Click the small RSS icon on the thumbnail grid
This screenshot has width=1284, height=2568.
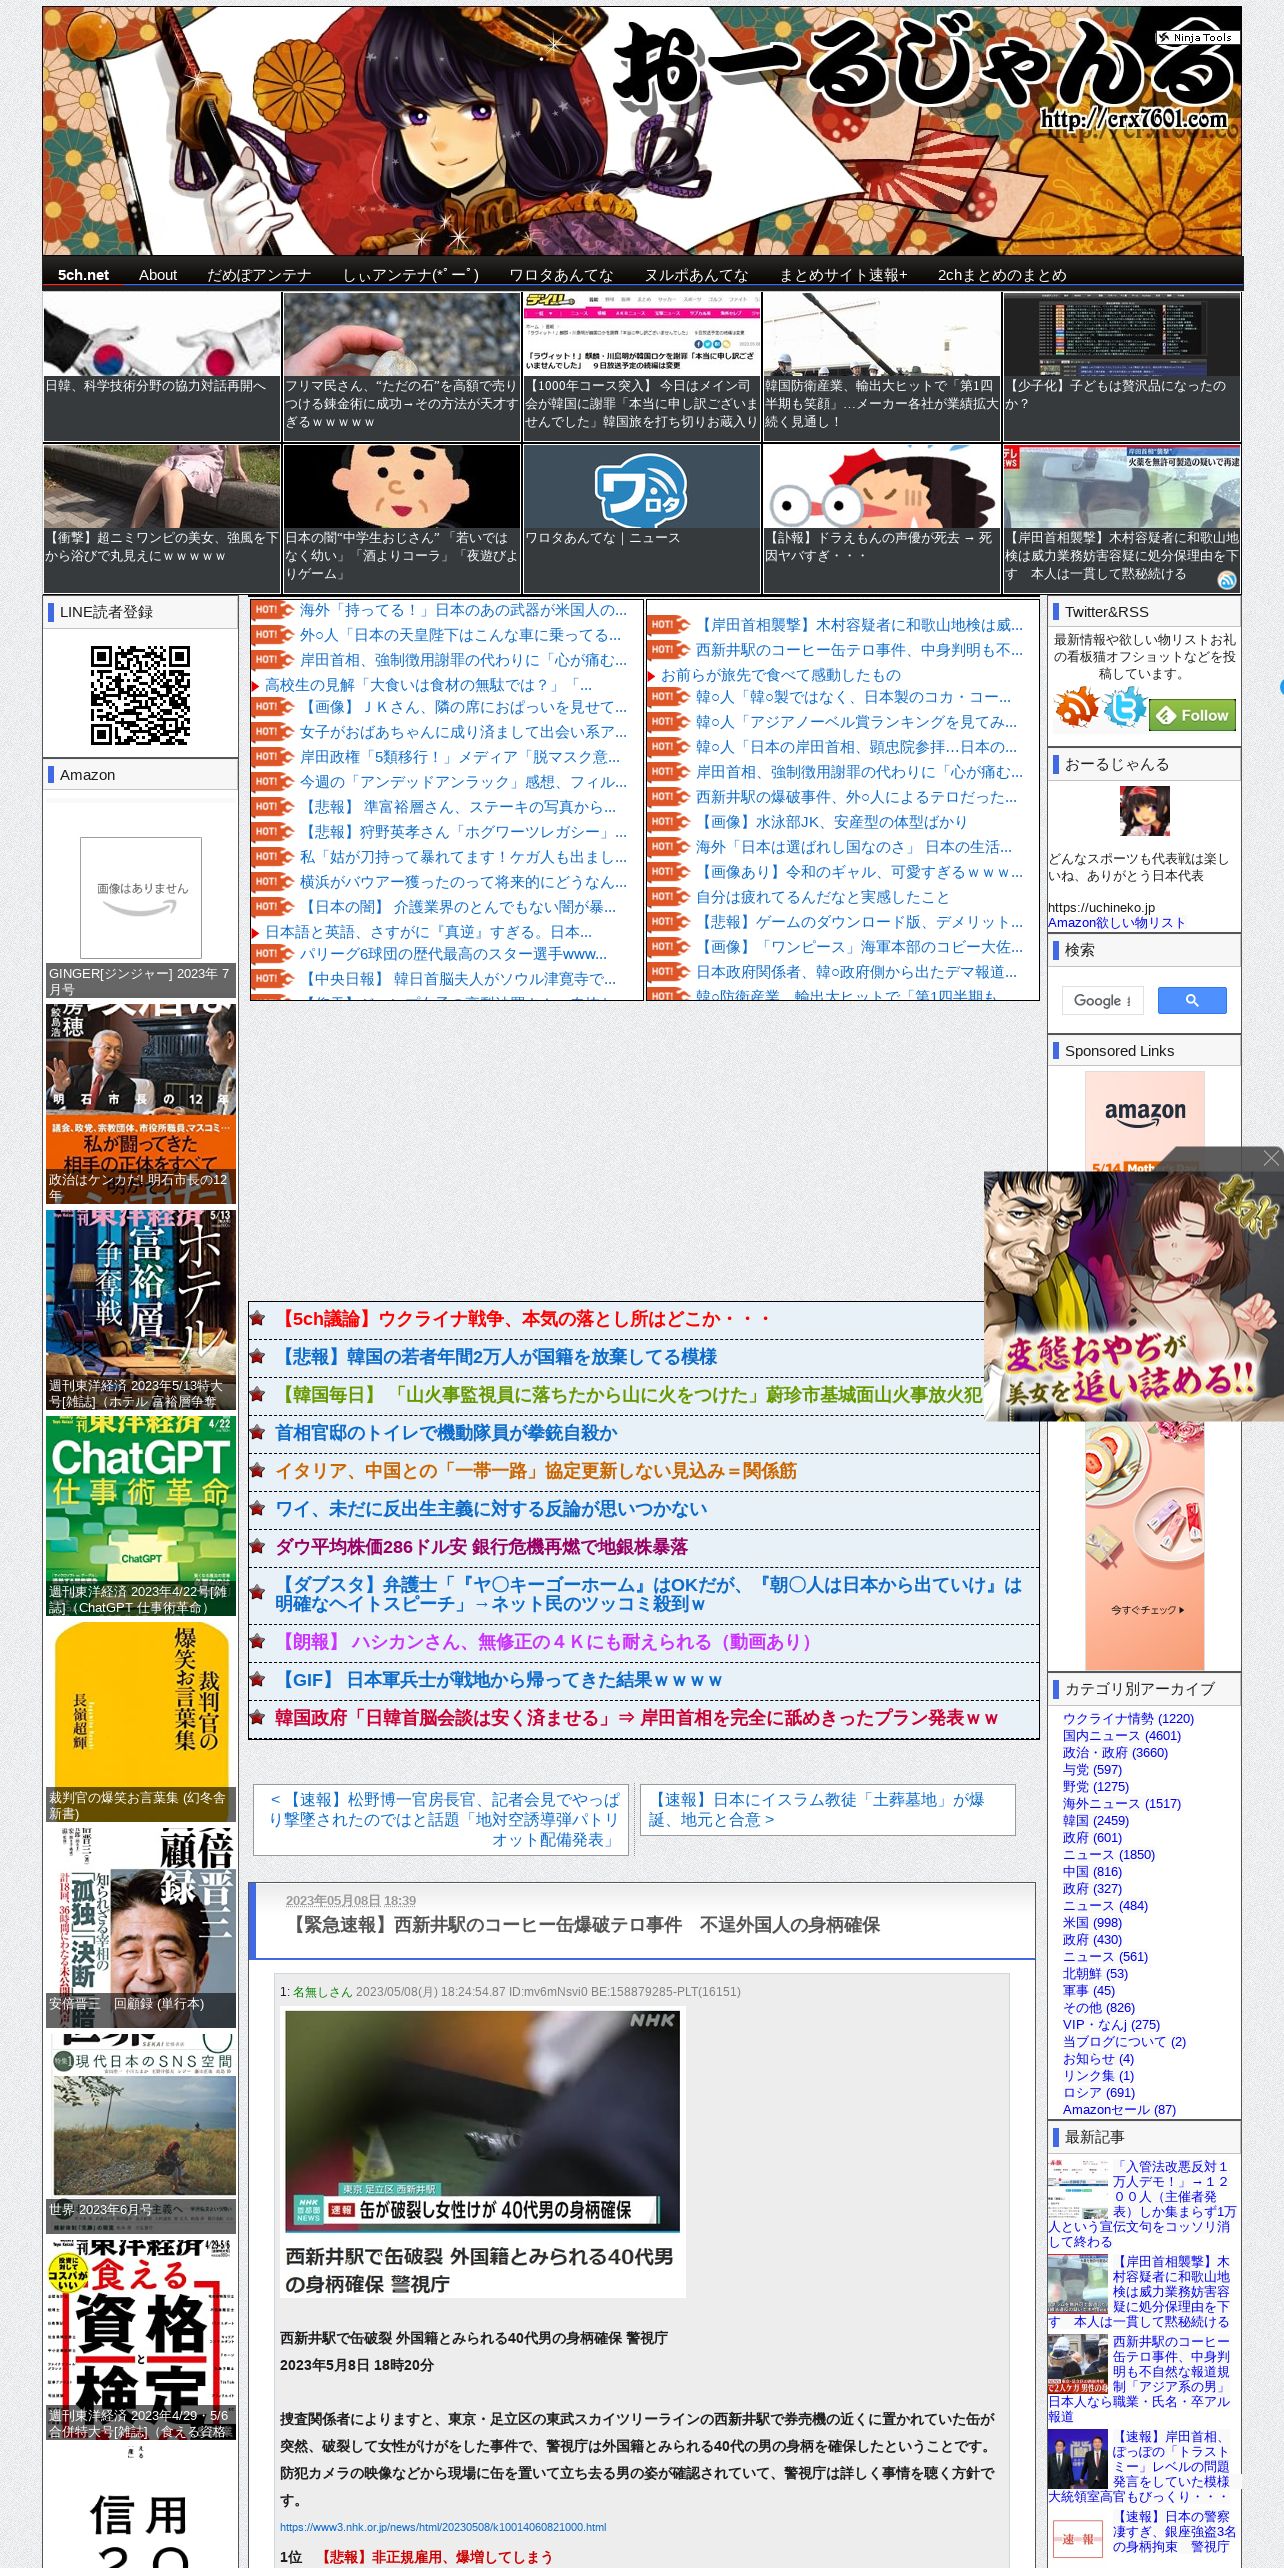pyautogui.click(x=1227, y=580)
